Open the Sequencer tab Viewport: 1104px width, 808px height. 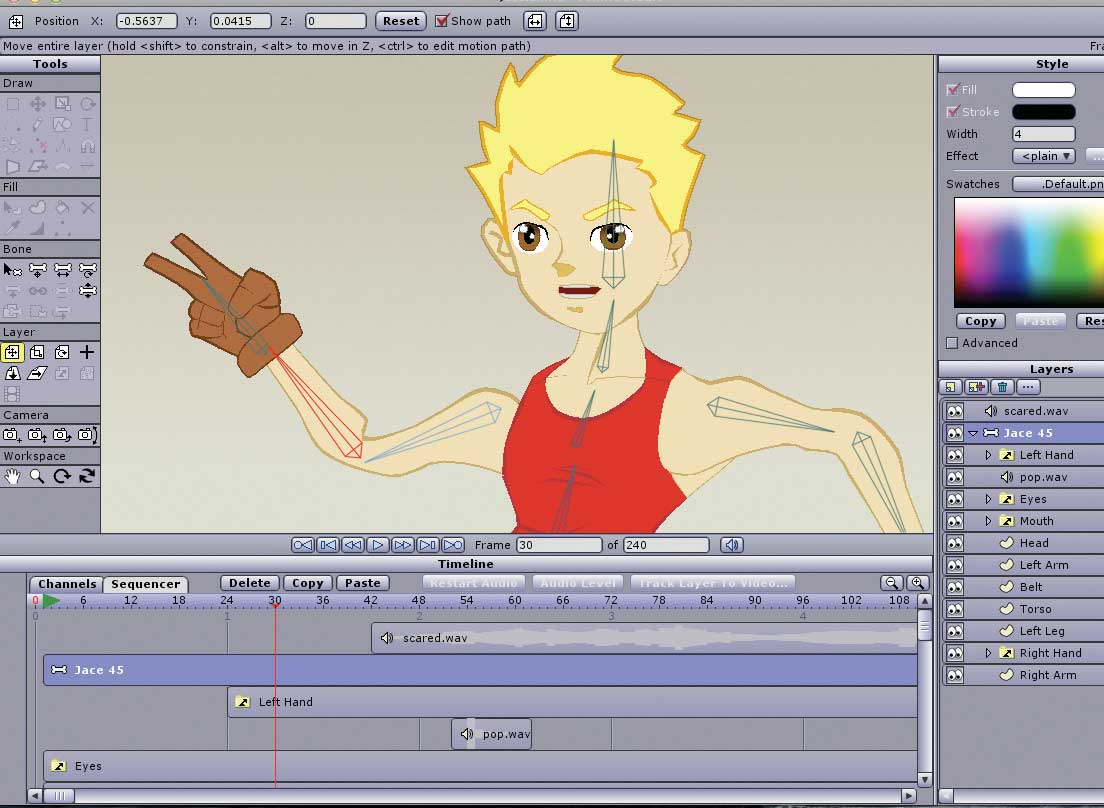pyautogui.click(x=146, y=584)
